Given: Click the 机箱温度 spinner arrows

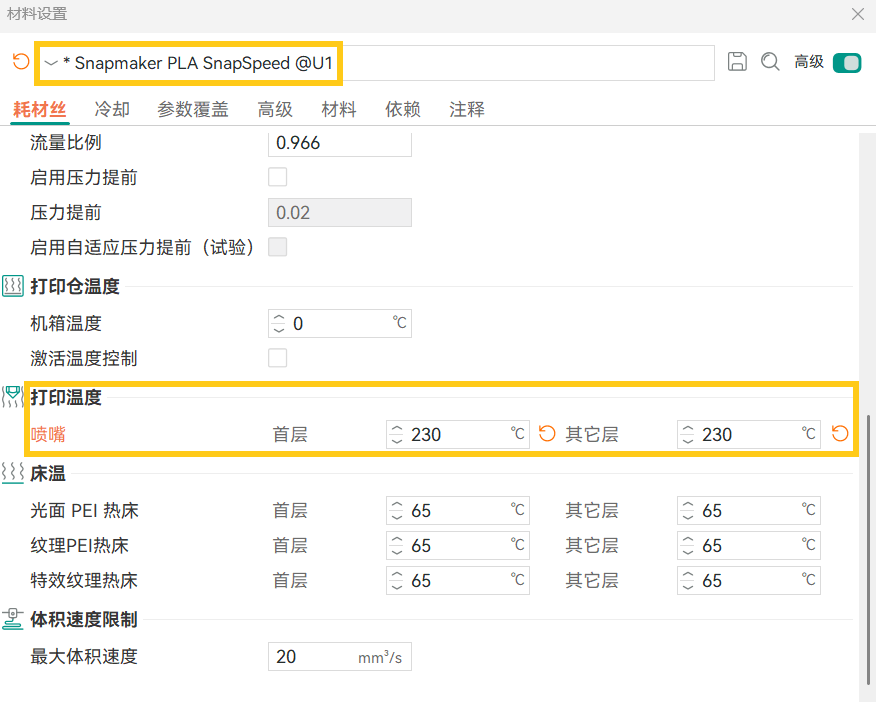Looking at the screenshot, I should pyautogui.click(x=279, y=323).
